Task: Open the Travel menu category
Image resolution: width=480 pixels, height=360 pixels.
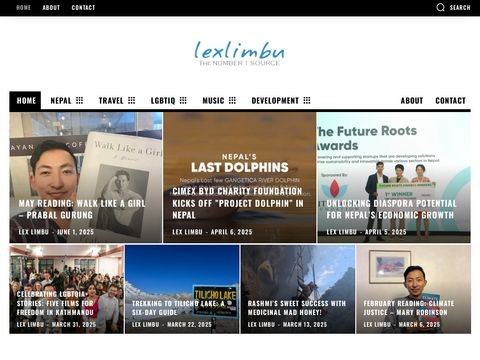Action: click(x=111, y=101)
